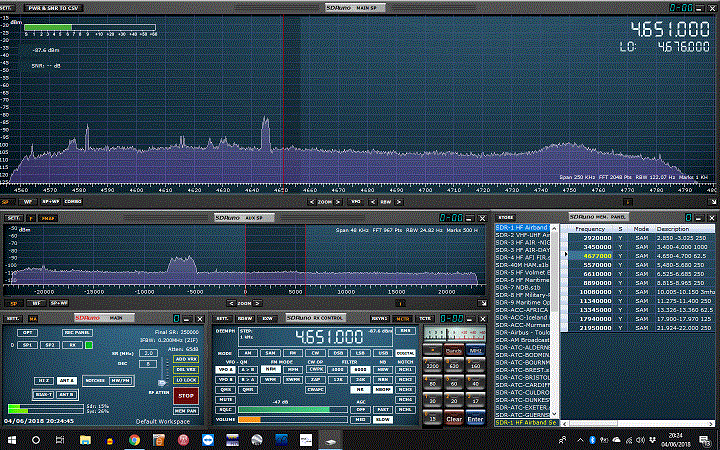Click the horizontal scrollbar right arrow in Memory Panel
The height and width of the screenshot is (450, 720).
pyautogui.click(x=711, y=423)
